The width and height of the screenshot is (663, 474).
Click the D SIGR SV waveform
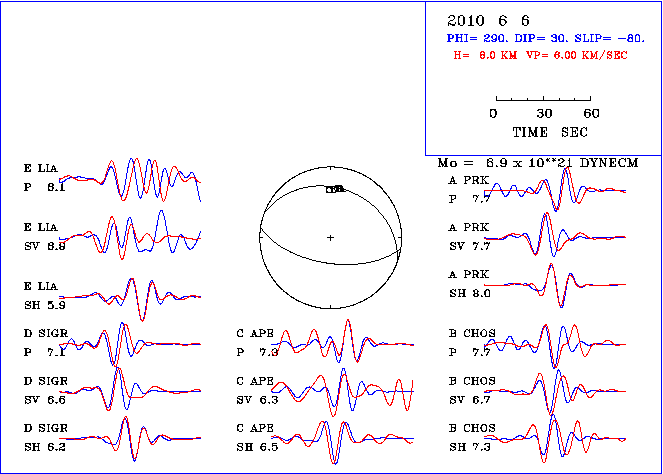pyautogui.click(x=130, y=389)
